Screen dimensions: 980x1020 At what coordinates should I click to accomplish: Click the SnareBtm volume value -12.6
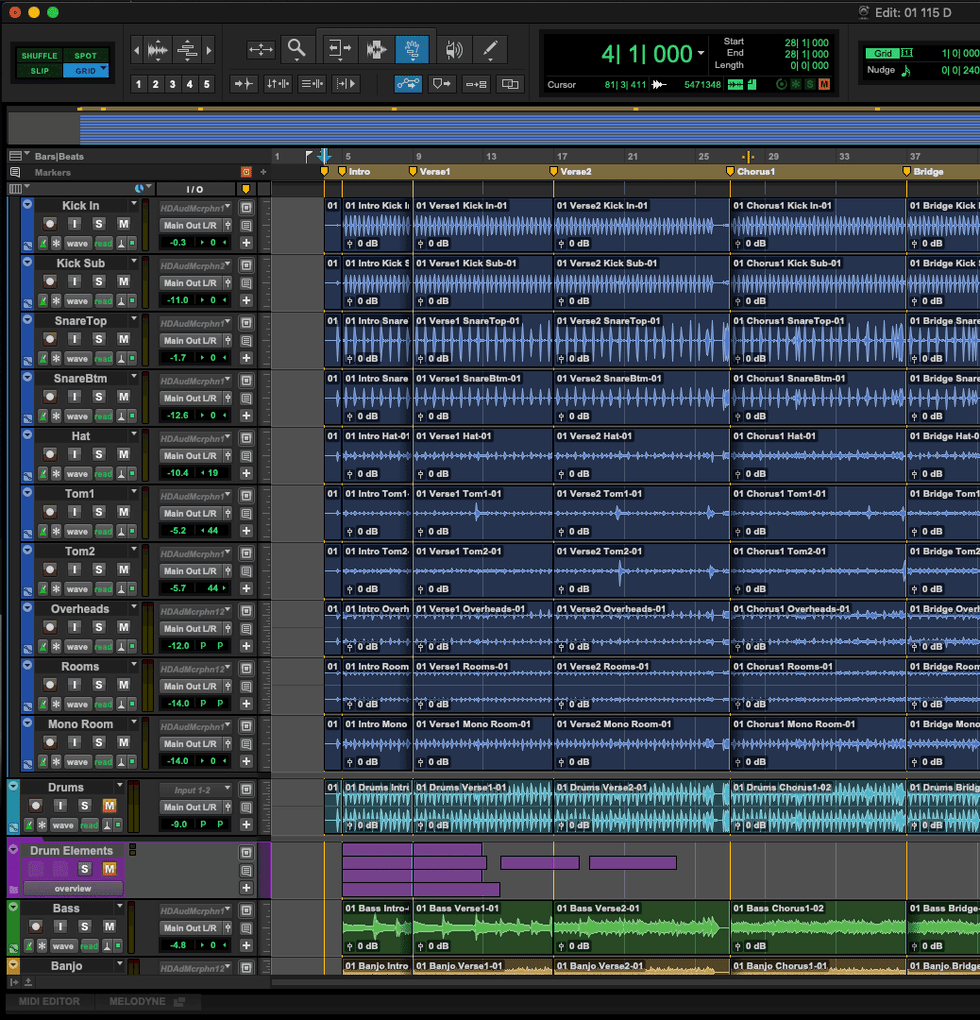coord(178,416)
